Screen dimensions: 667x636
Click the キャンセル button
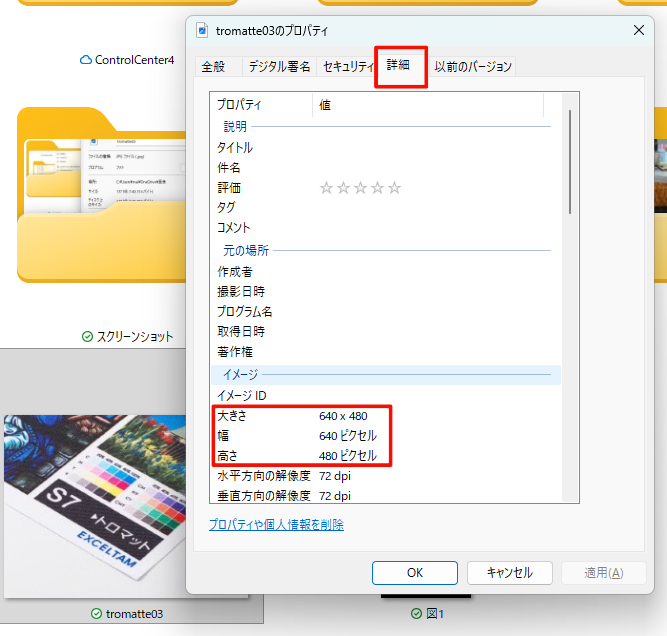coord(509,573)
